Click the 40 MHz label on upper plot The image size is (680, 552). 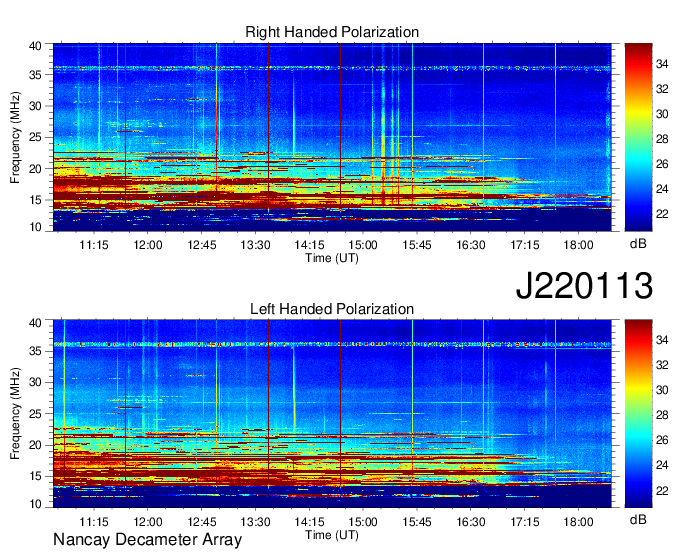[36, 46]
